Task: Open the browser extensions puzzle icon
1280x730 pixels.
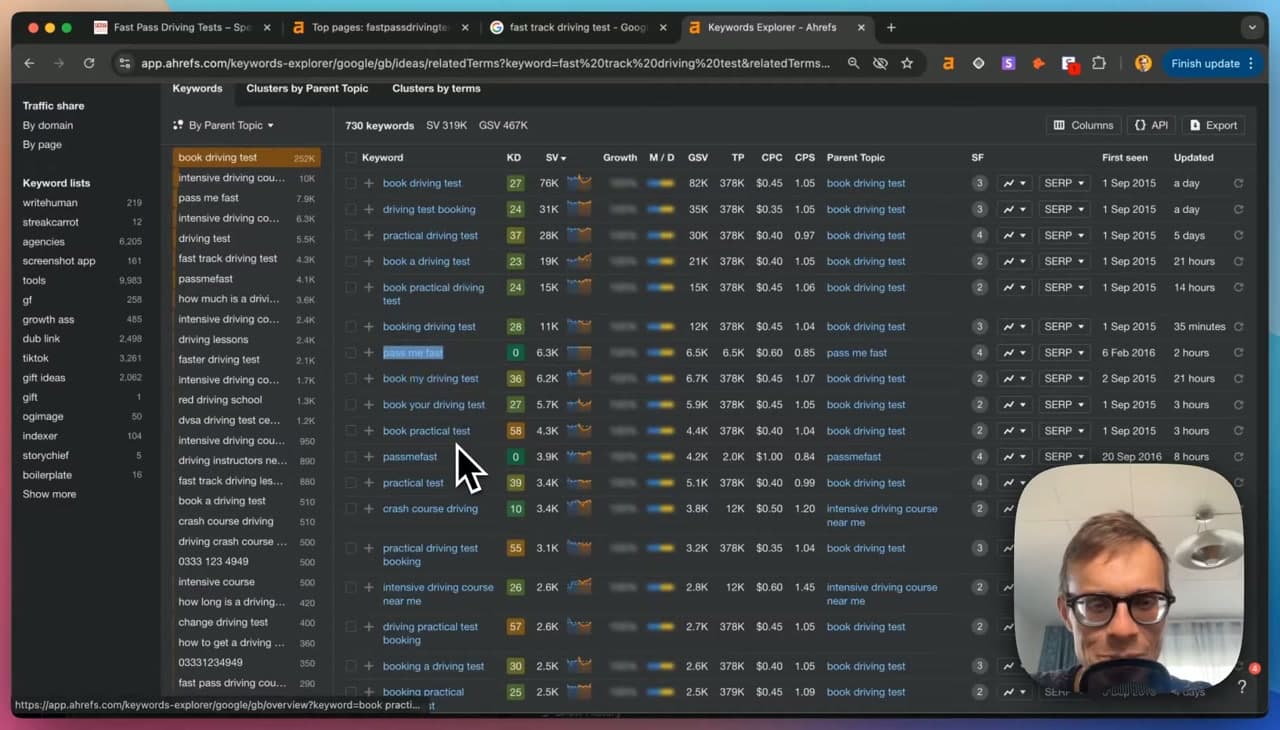Action: click(x=1099, y=63)
